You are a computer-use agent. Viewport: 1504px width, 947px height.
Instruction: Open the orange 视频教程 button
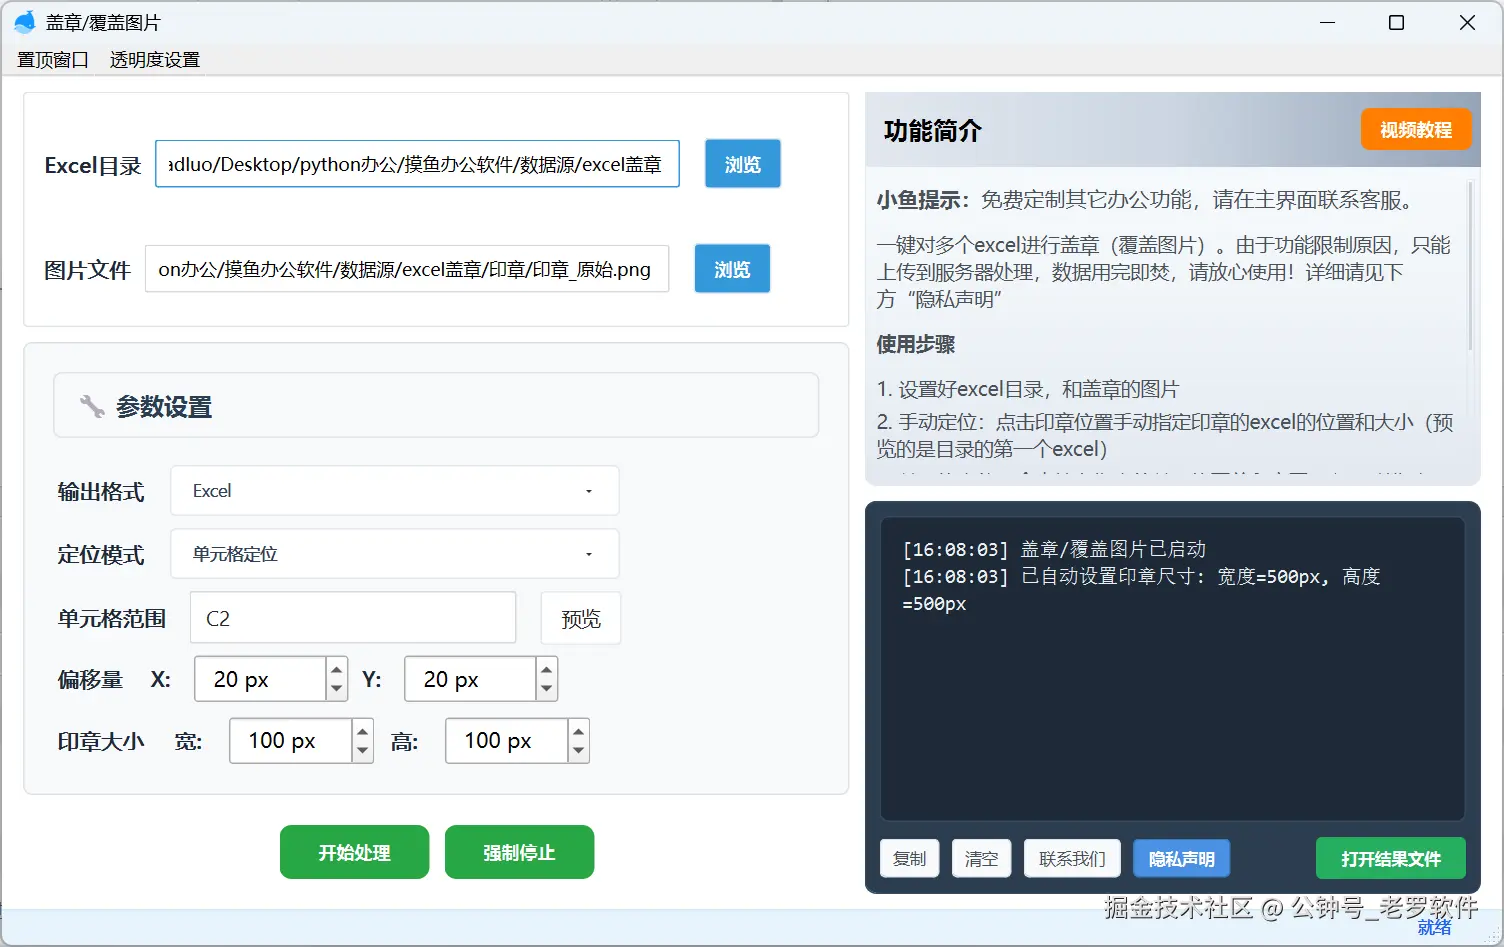(x=1415, y=129)
